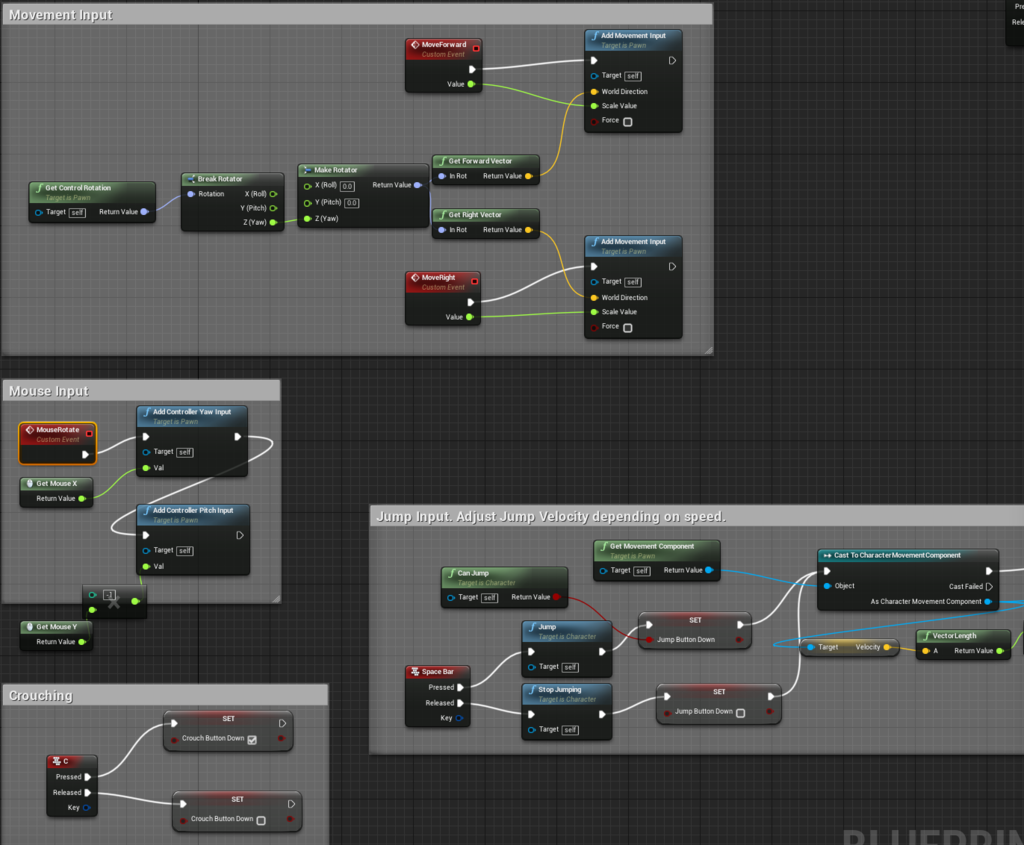1024x845 pixels.
Task: Click the Break Rotator node header icon
Action: point(189,178)
